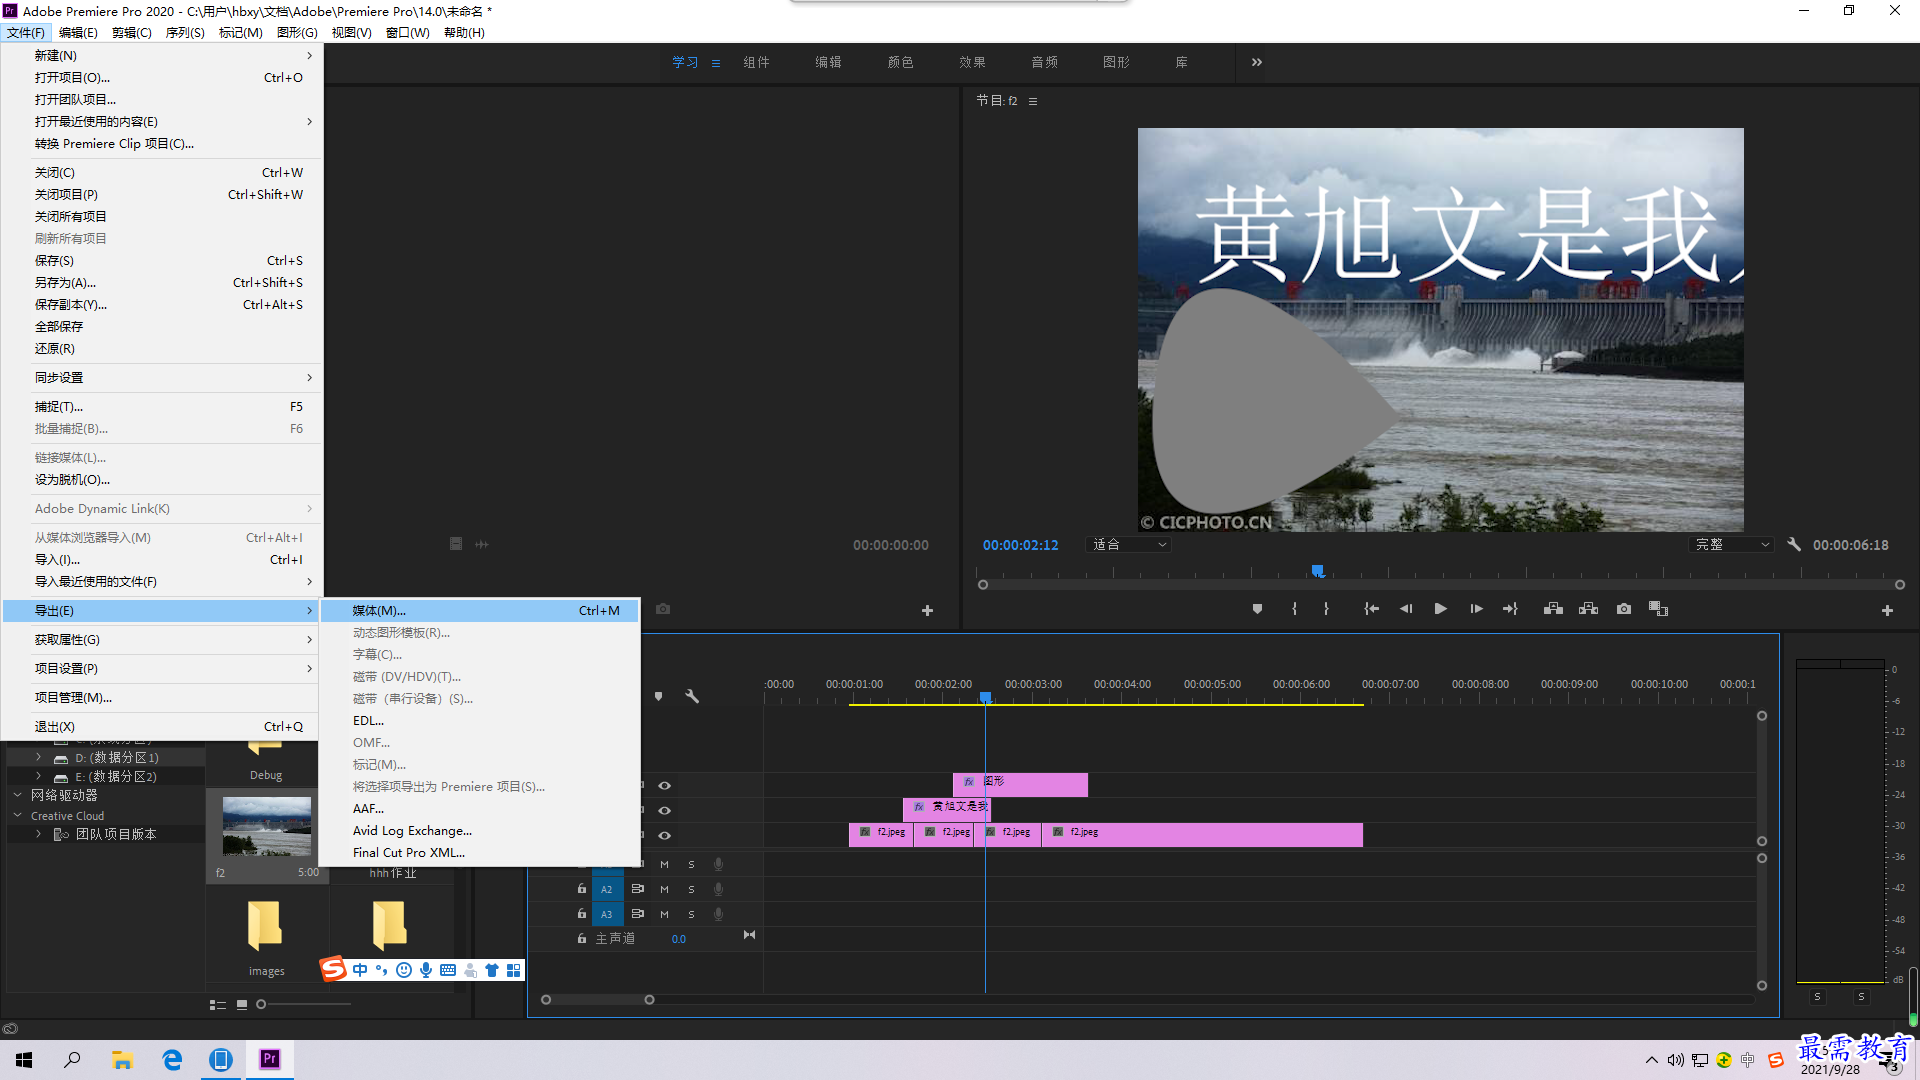Enable voice-over record on track A3
Image resolution: width=1920 pixels, height=1080 pixels.
coord(718,914)
